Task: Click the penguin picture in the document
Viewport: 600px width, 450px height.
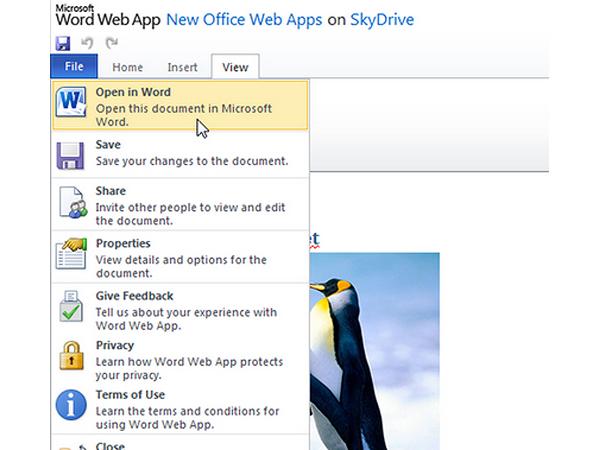Action: point(374,351)
